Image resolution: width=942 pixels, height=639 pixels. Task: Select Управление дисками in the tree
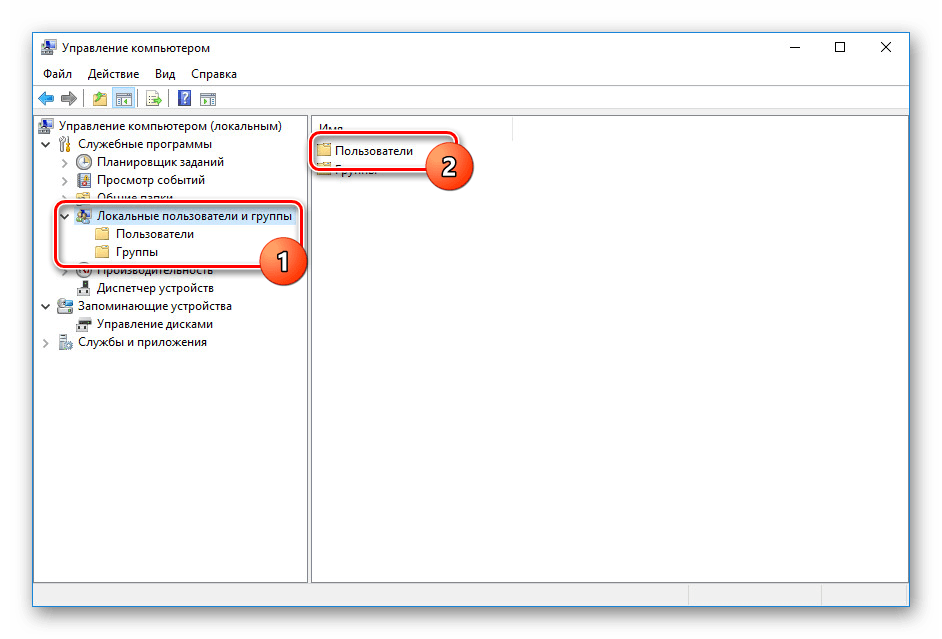coord(154,324)
